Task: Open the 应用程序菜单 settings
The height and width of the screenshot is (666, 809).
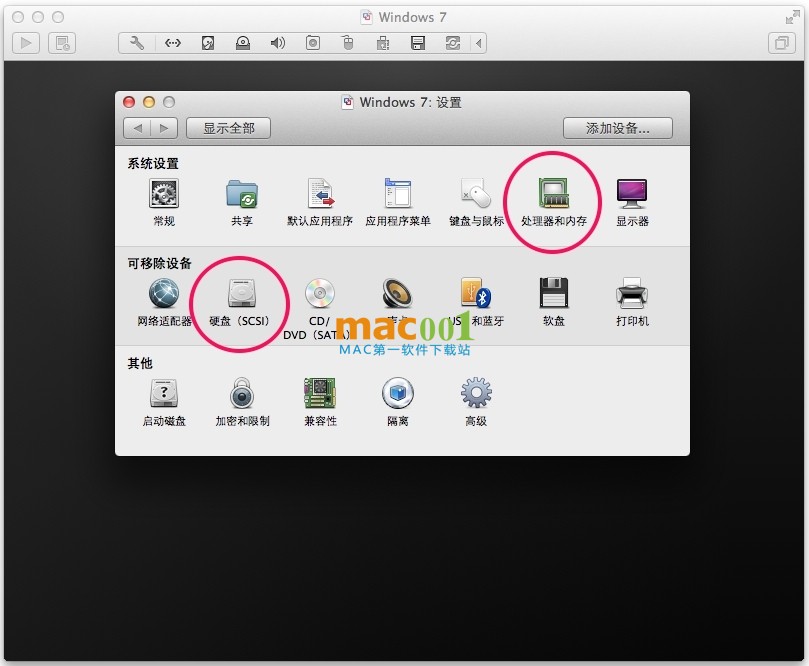Action: pos(398,203)
